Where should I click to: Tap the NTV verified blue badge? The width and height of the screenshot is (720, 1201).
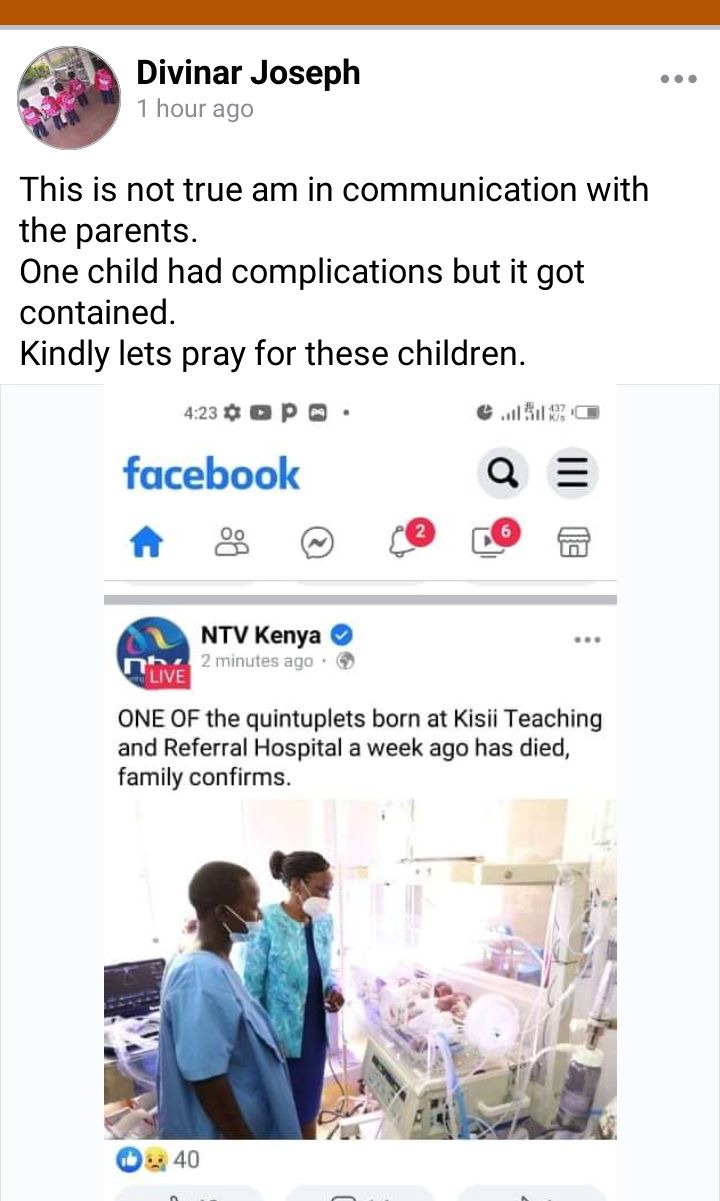click(342, 635)
